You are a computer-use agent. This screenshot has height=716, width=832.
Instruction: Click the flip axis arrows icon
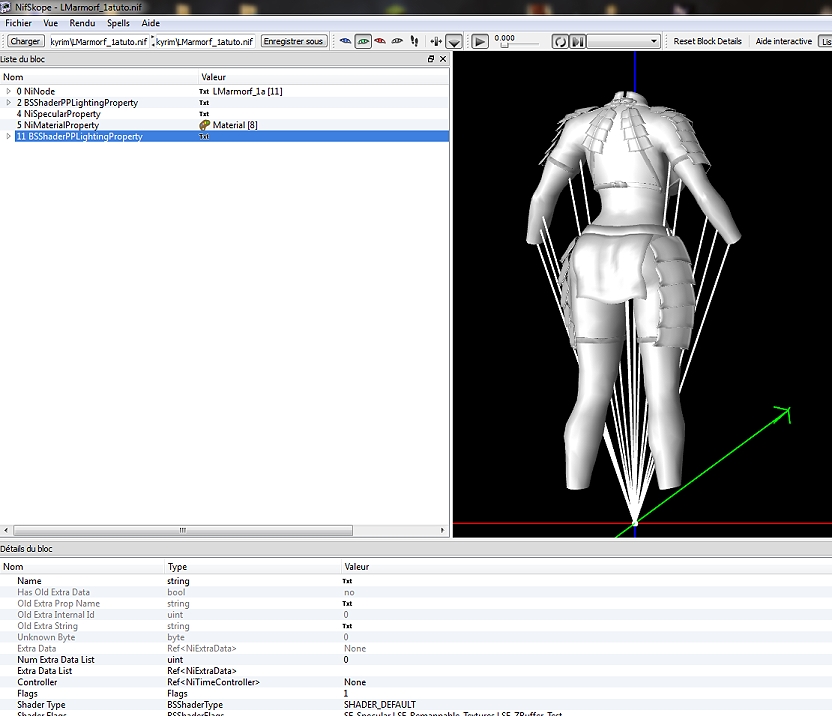436,41
